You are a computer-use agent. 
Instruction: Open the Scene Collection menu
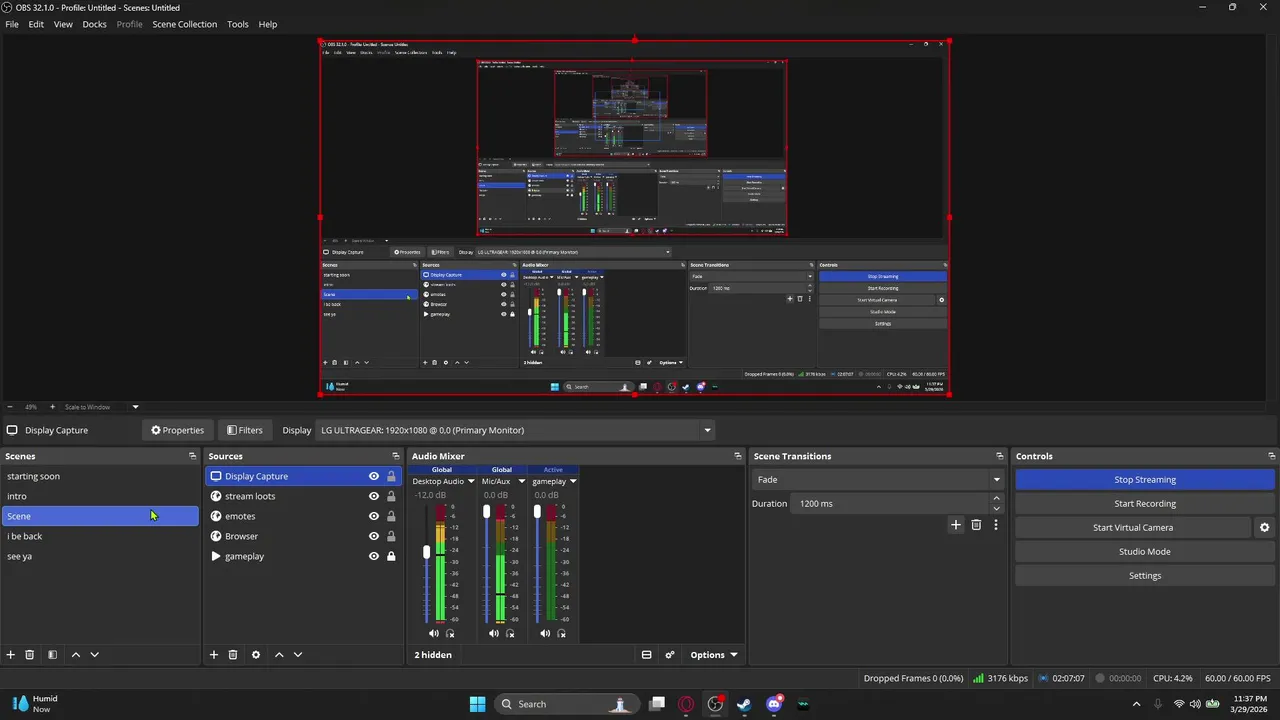coord(184,24)
